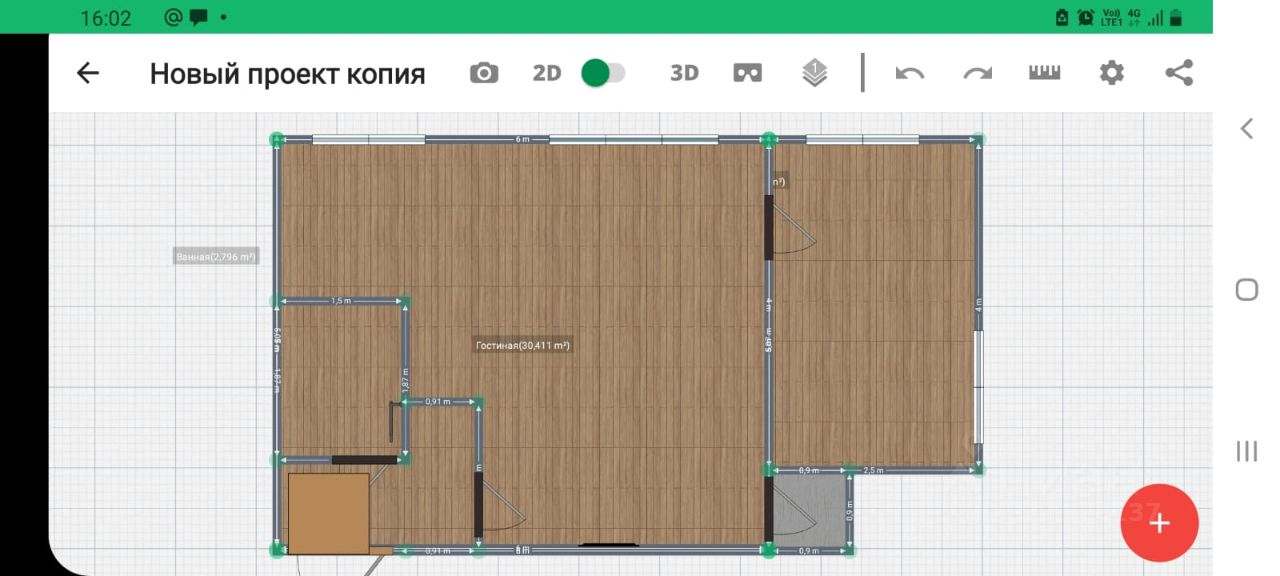1280x576 pixels.
Task: Open VR headset view mode
Action: [748, 73]
